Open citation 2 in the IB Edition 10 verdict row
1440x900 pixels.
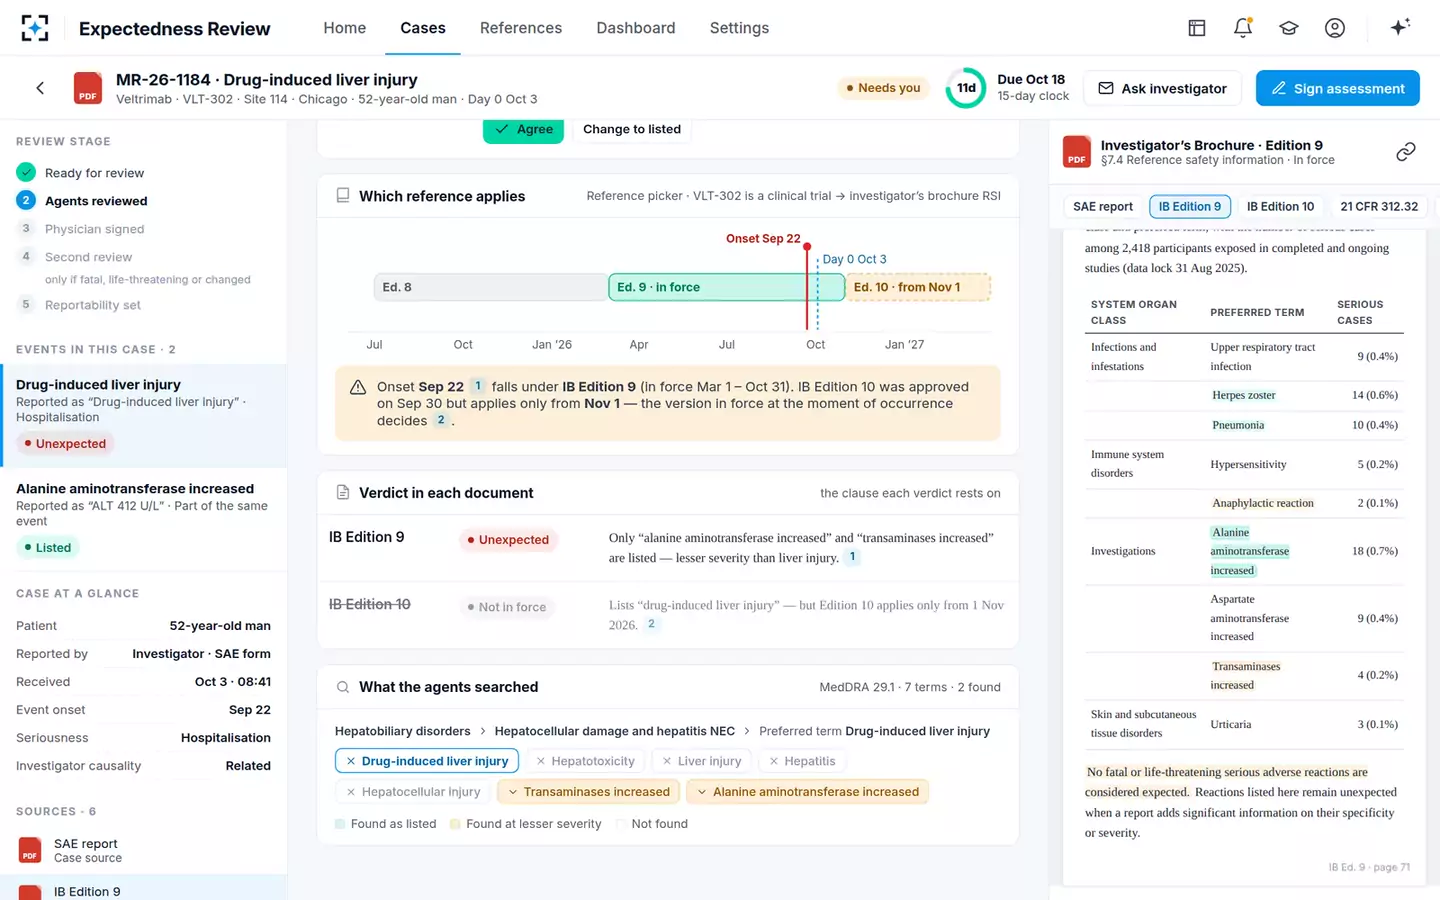coord(651,624)
